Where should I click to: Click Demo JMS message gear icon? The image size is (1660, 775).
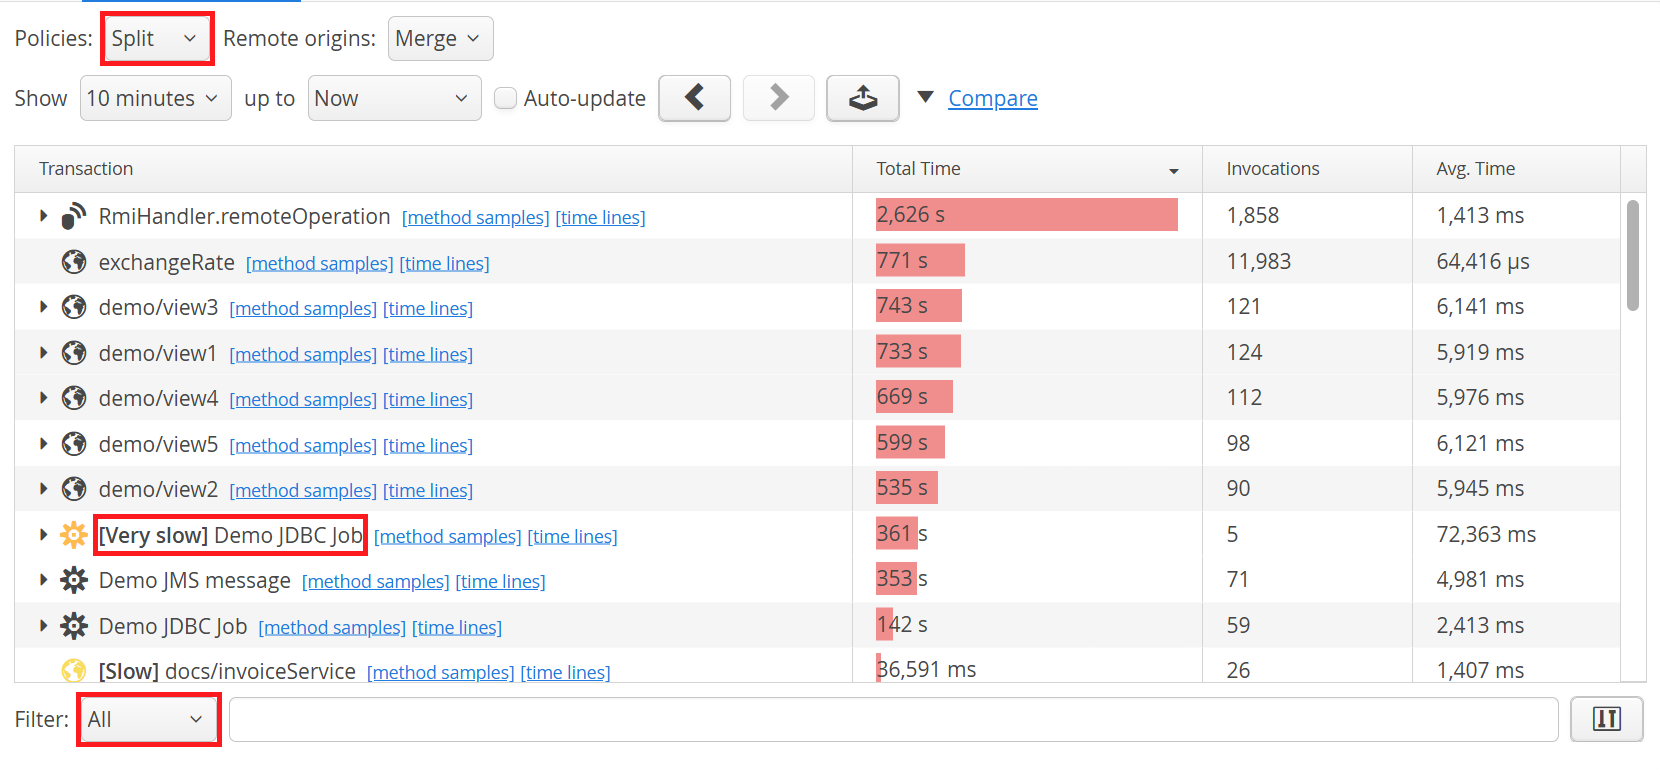74,580
